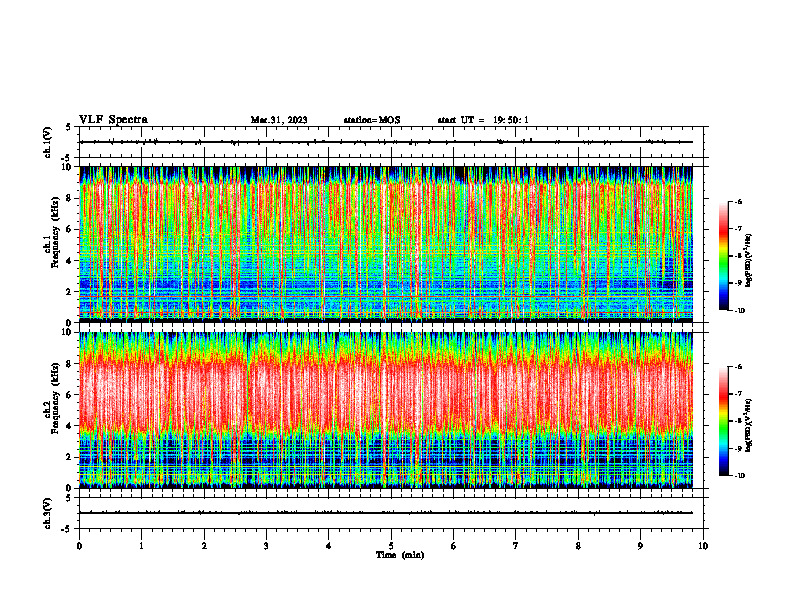Click the "4" kHz tick of ch.2 spectrogram
The height and width of the screenshot is (612, 792).
point(70,426)
